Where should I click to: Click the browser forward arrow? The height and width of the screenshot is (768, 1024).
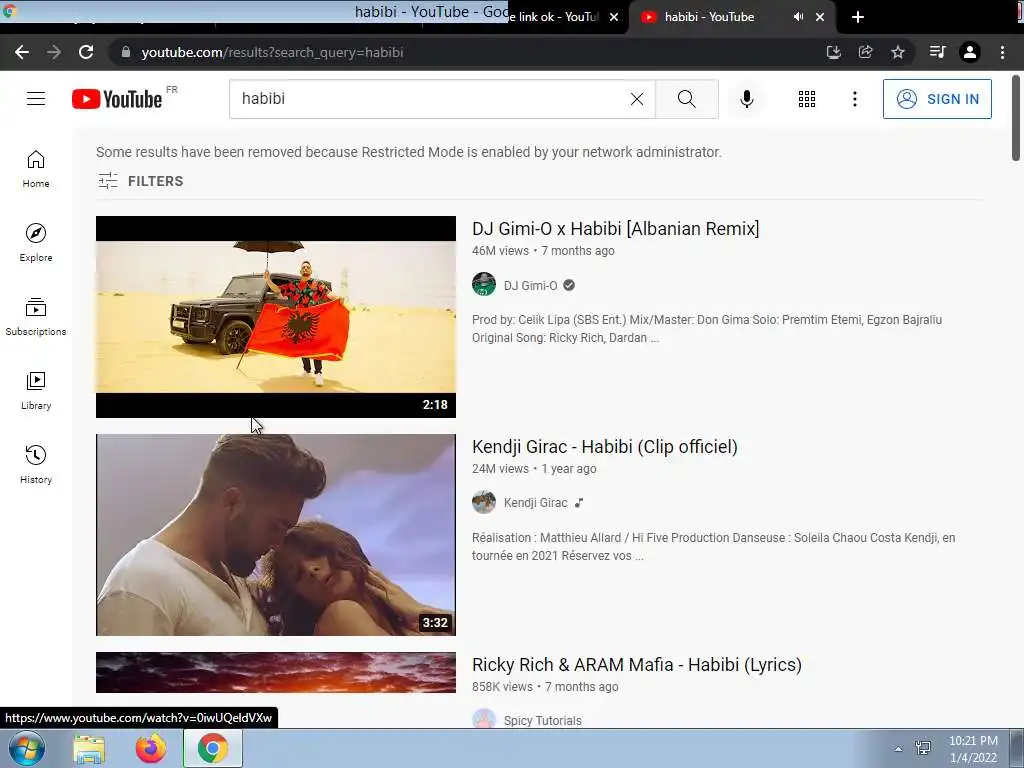coord(54,52)
